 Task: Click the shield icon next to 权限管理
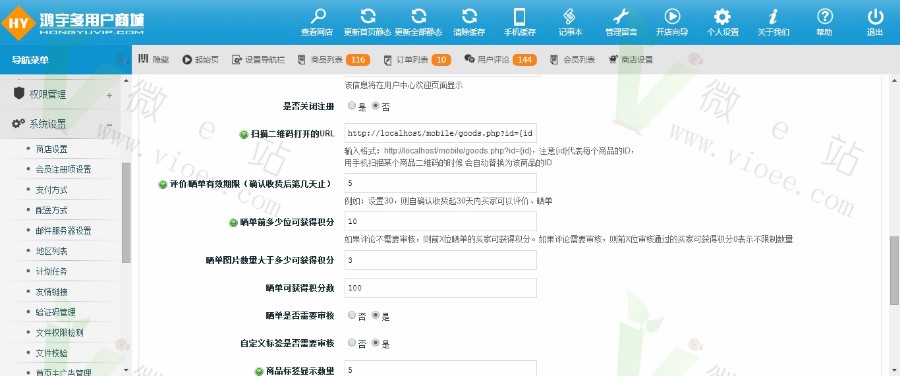pyautogui.click(x=18, y=94)
